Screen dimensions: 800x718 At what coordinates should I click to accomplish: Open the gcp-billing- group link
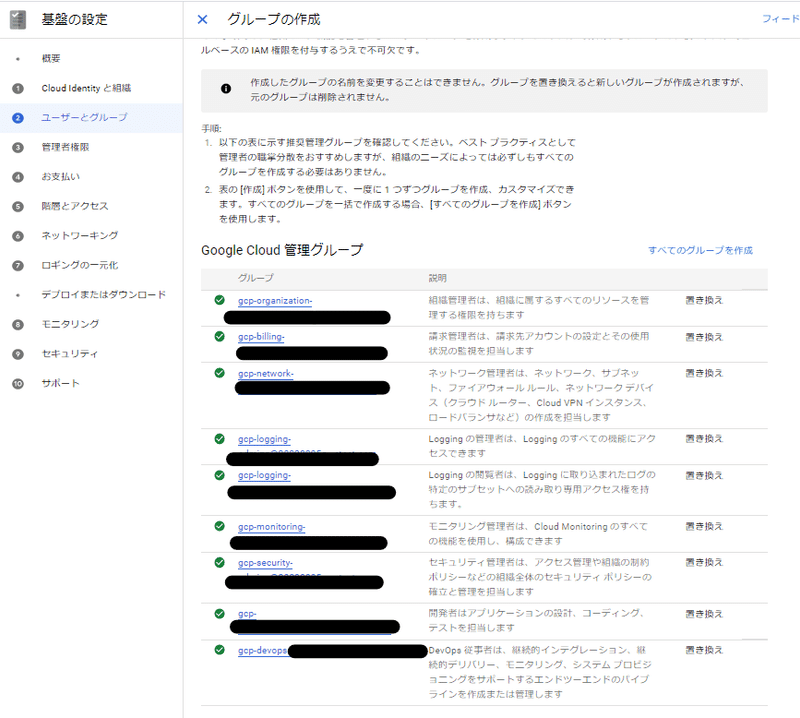coord(261,337)
